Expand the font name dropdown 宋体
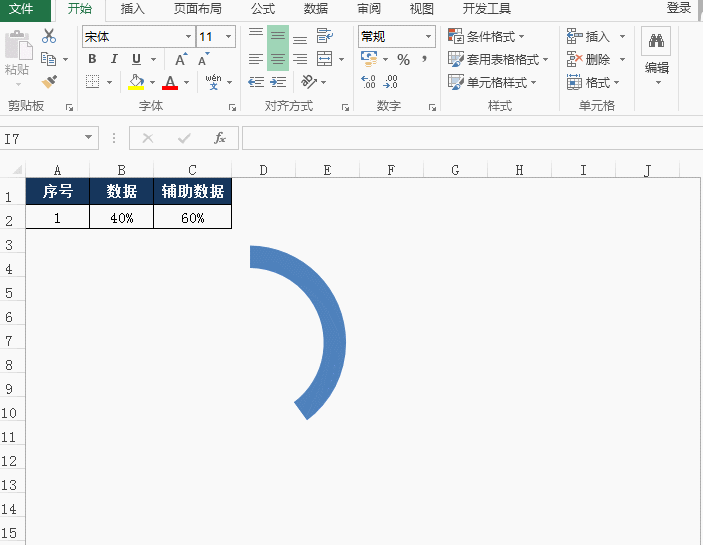The height and width of the screenshot is (545, 703). click(188, 36)
